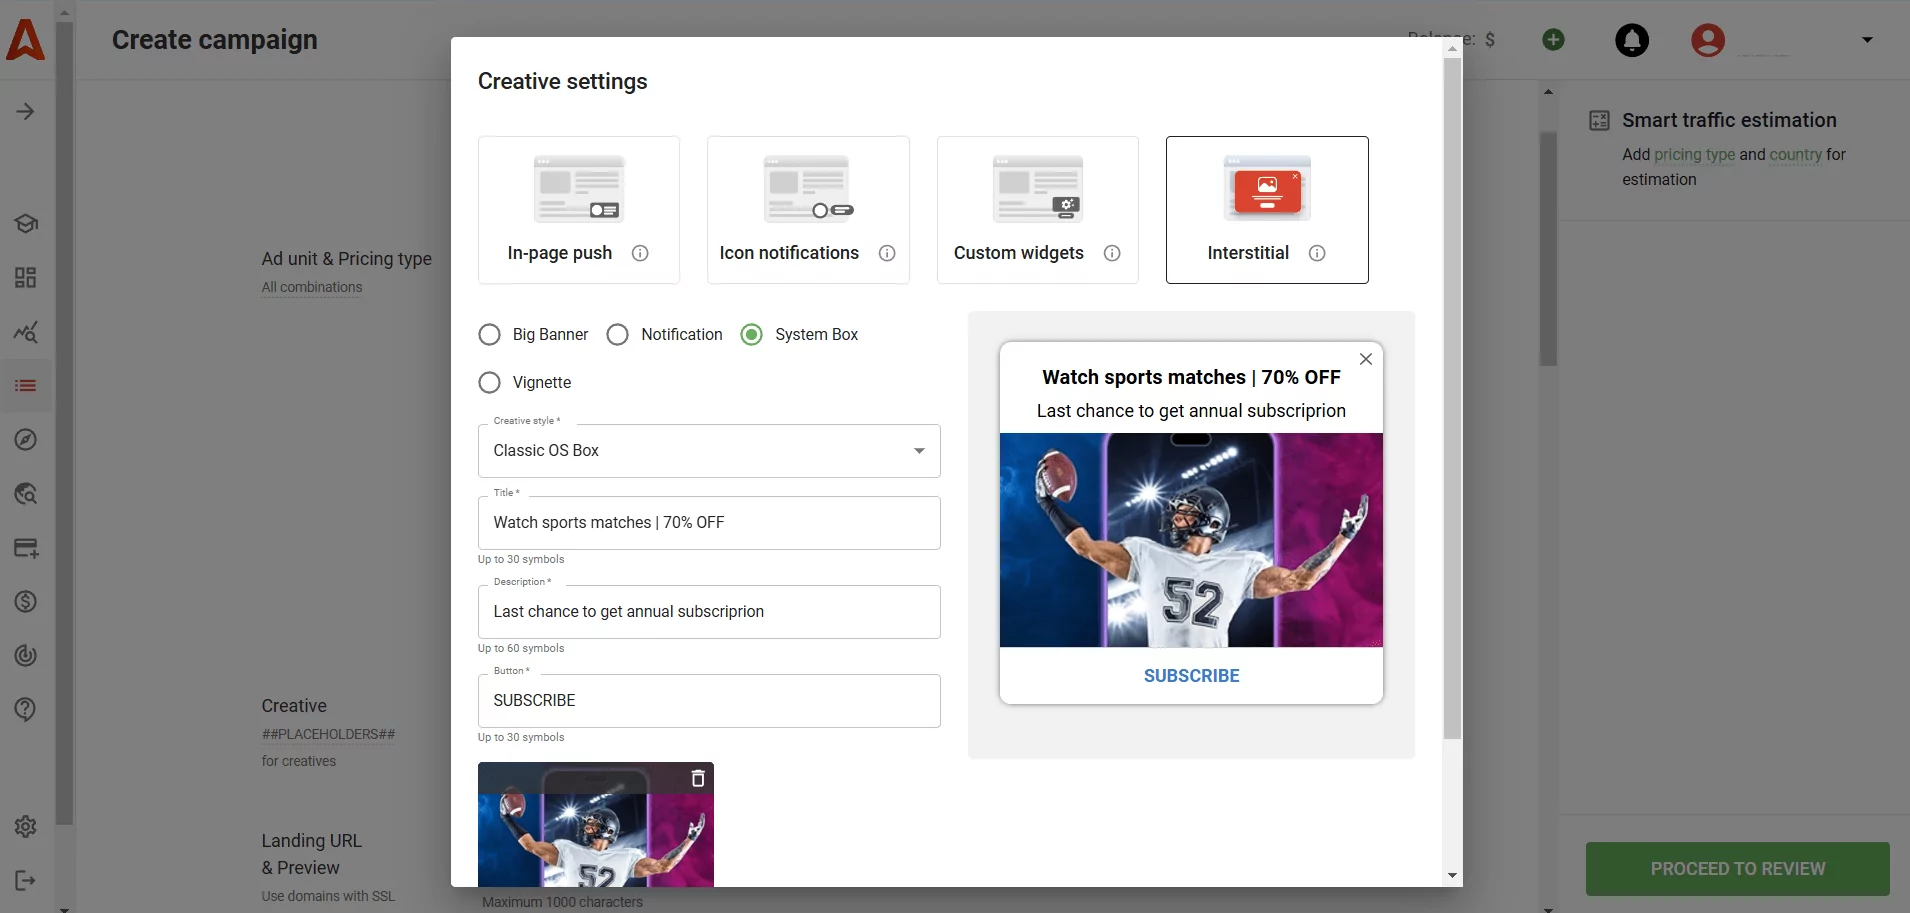
Task: Expand the account menu in top bar
Action: [x=1865, y=40]
